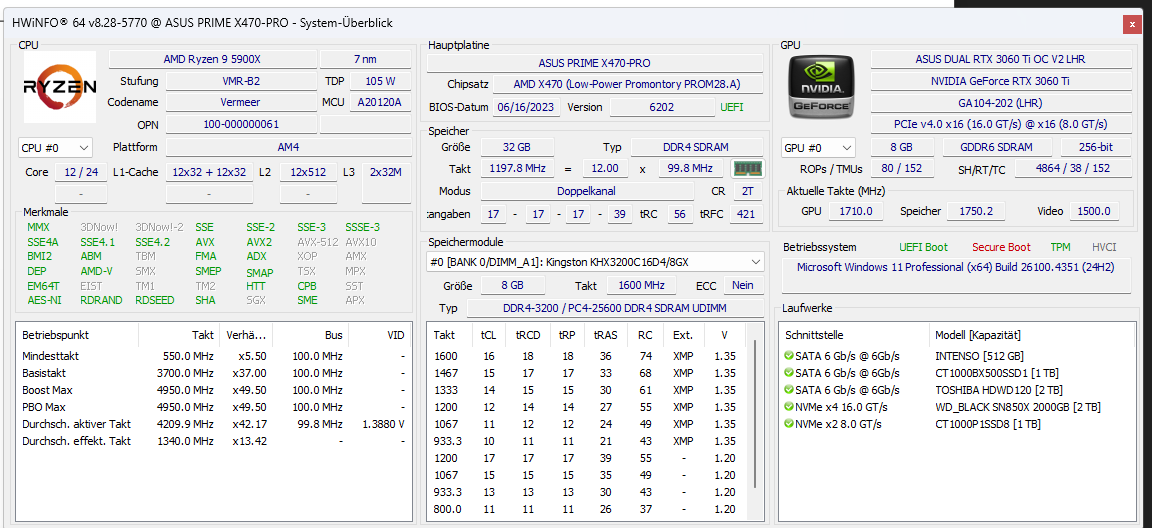Click the 105 W TDP field

381,81
